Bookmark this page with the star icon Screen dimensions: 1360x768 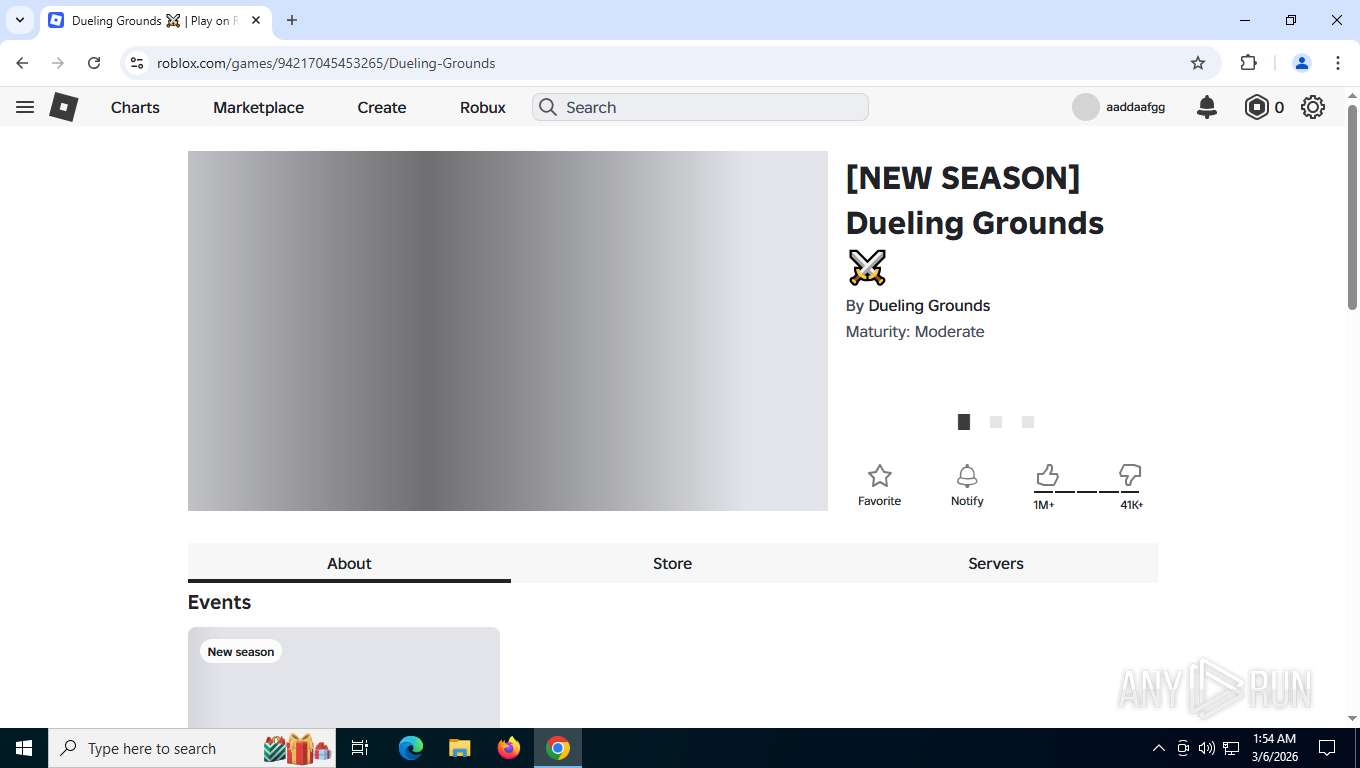point(1198,63)
